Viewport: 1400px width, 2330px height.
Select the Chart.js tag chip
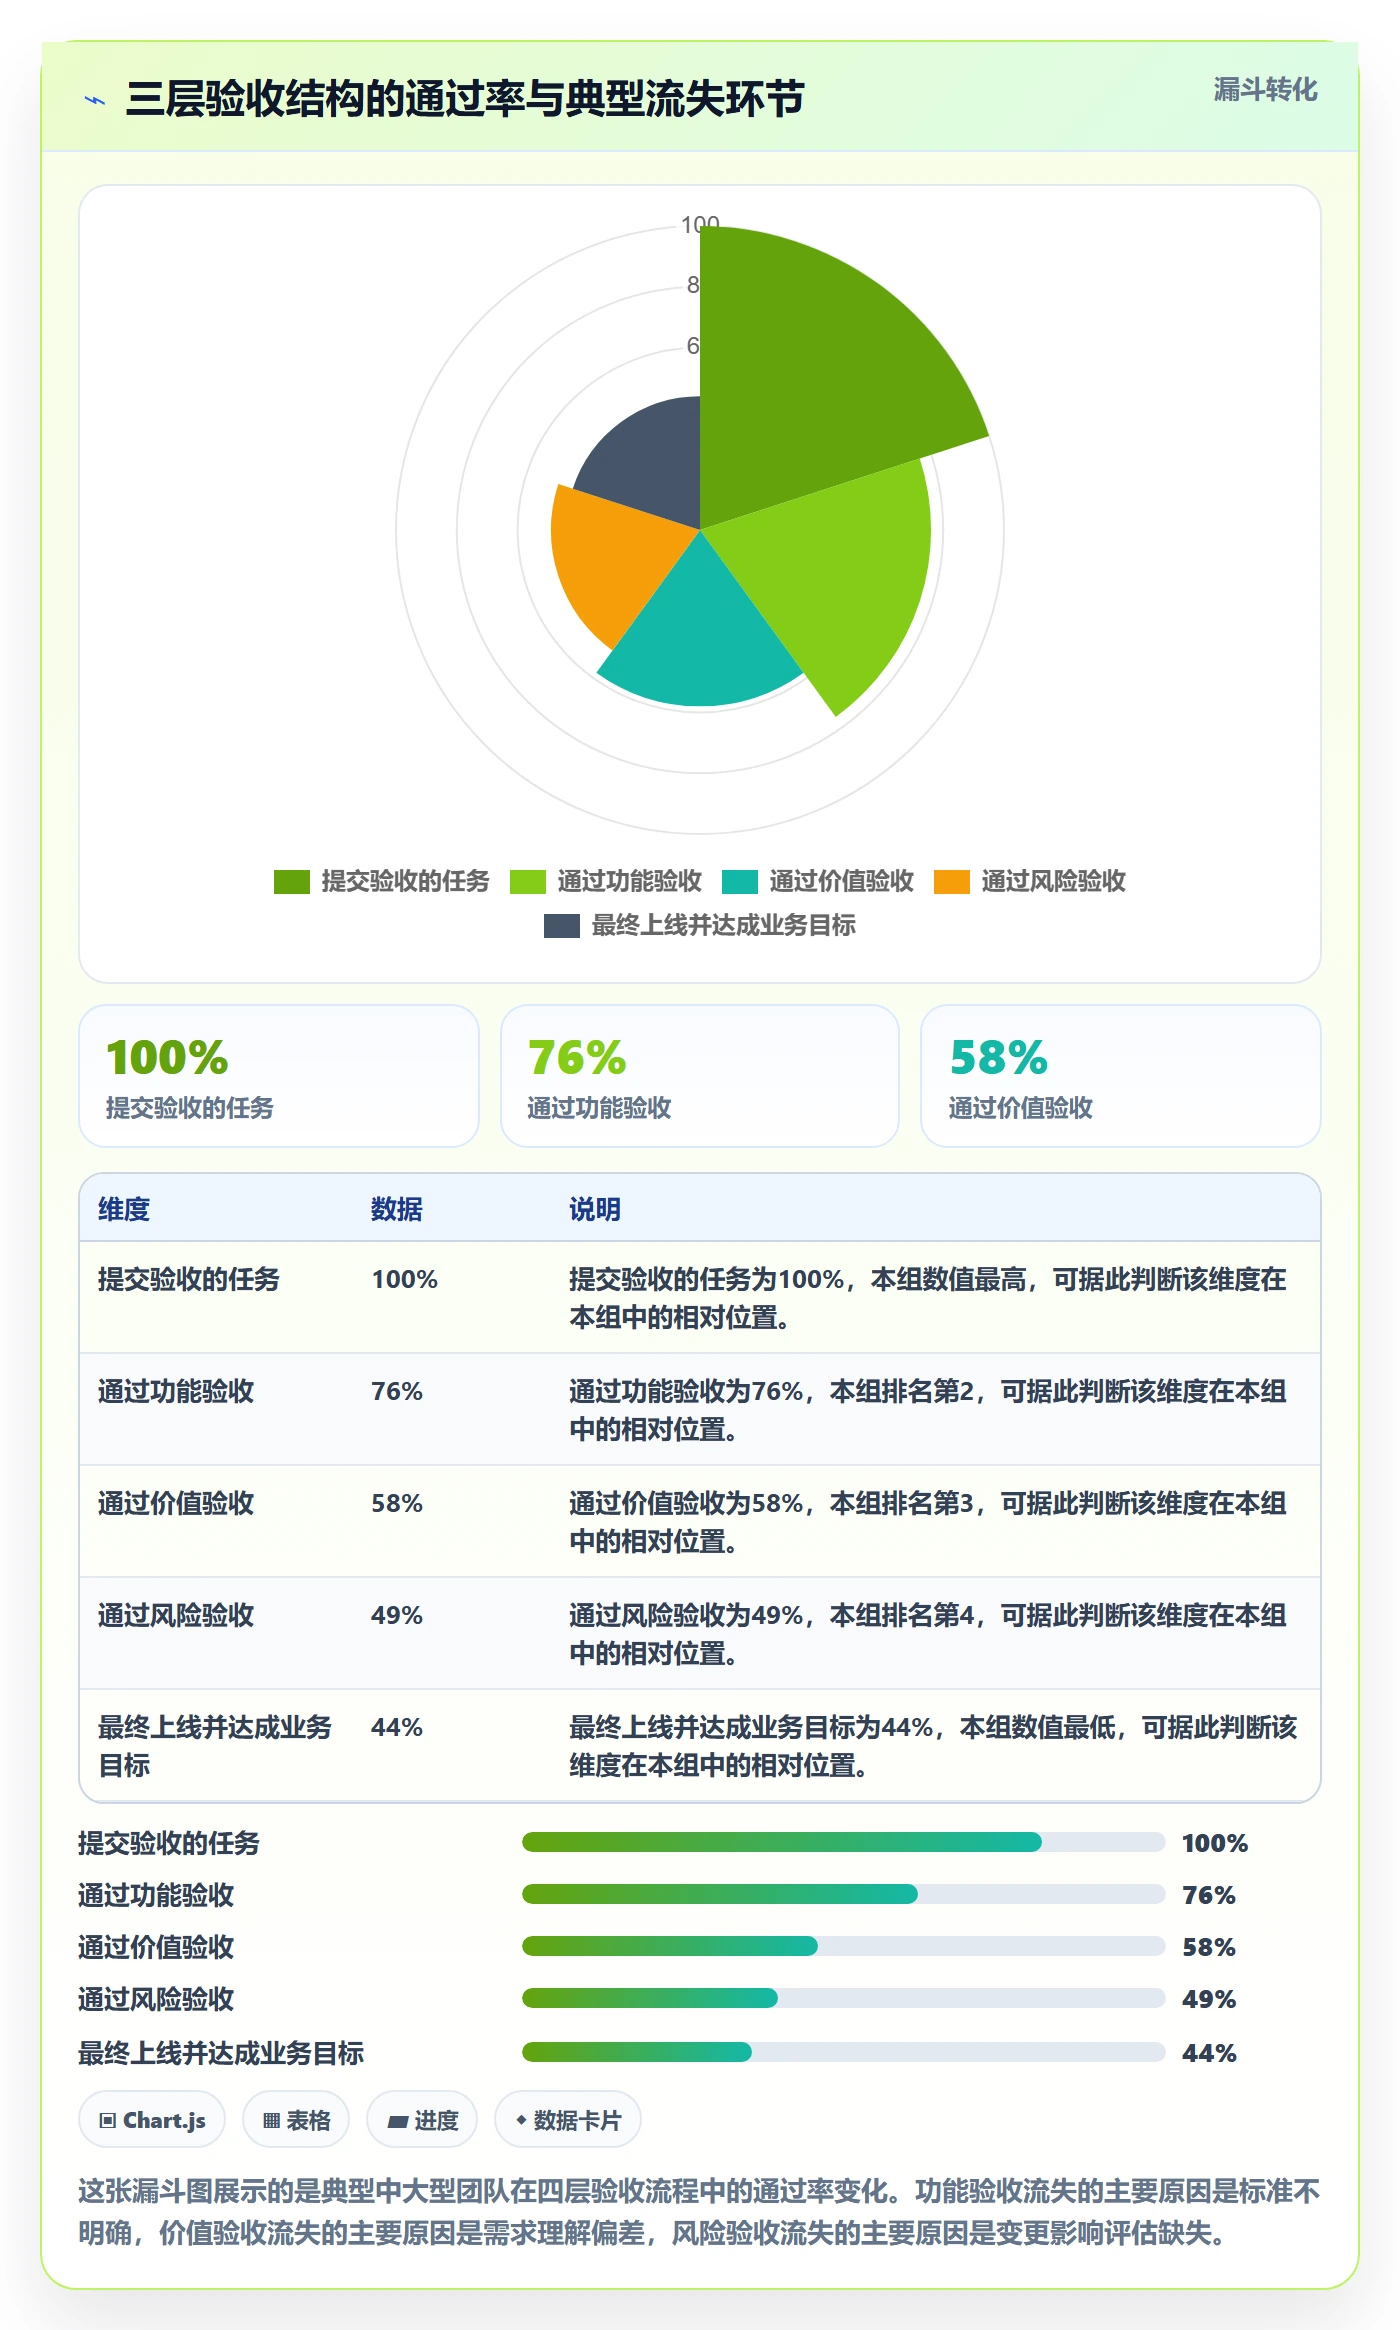pos(152,2120)
